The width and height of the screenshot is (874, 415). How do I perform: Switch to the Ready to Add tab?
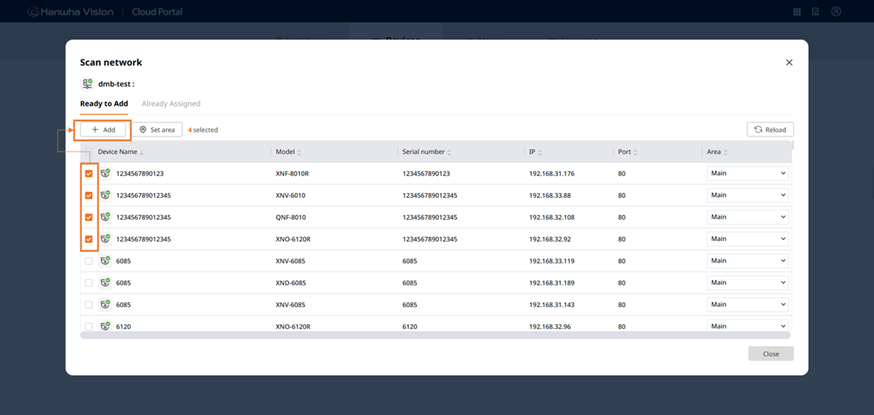104,104
